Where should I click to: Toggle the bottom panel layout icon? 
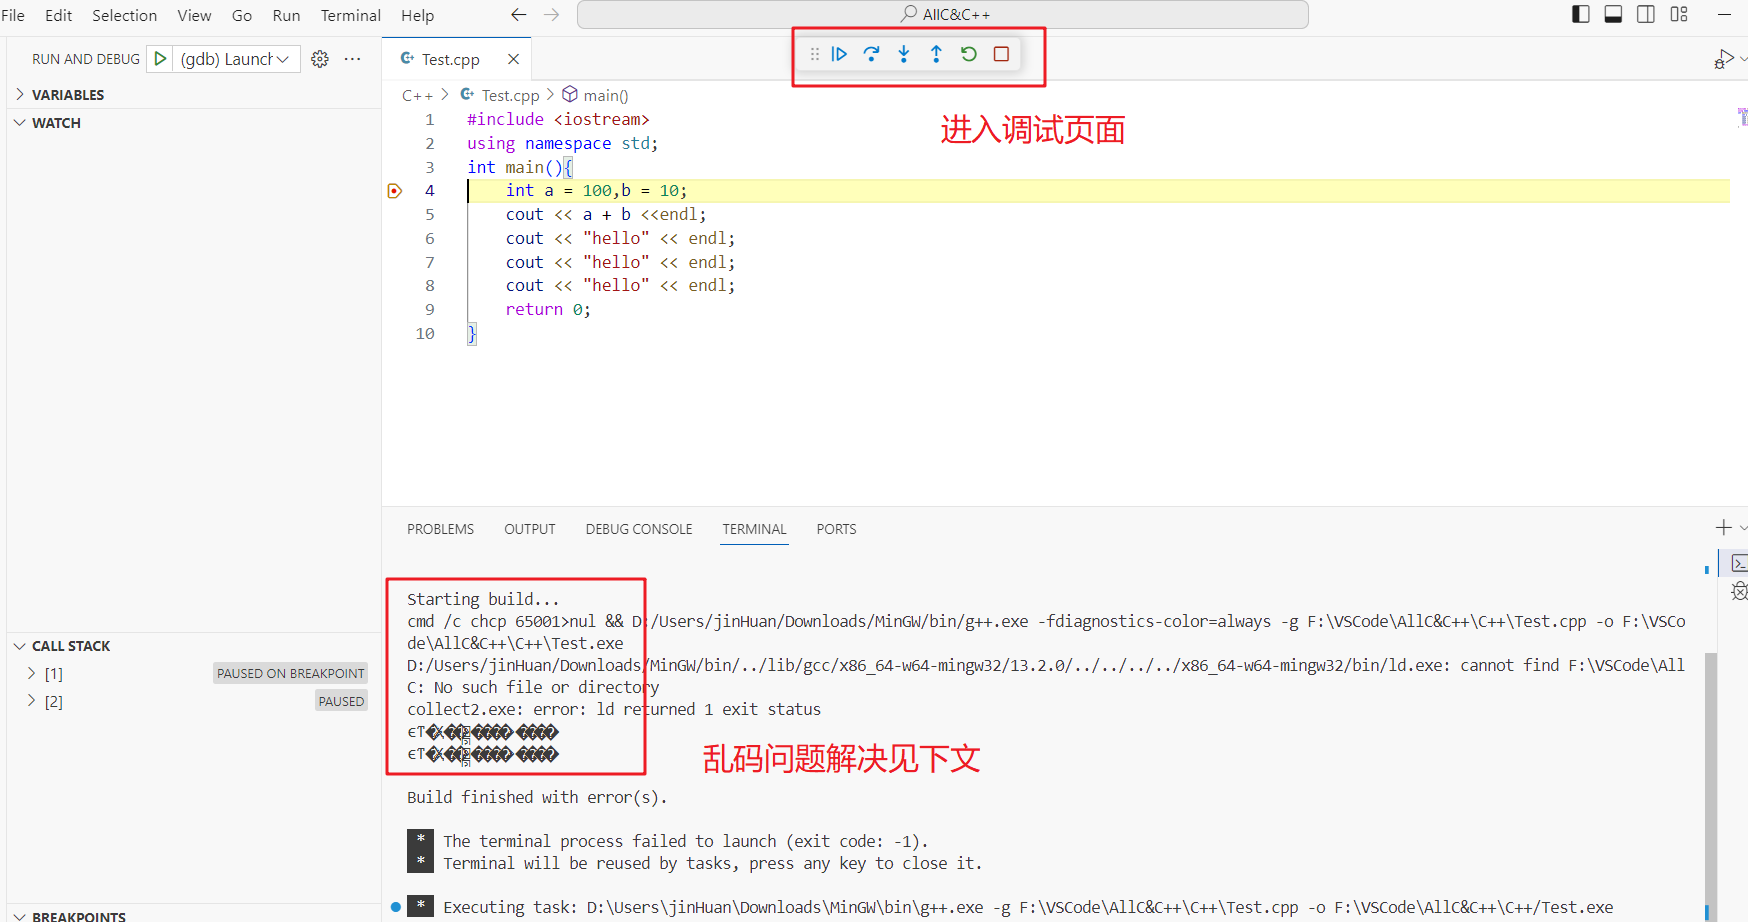[x=1613, y=14]
